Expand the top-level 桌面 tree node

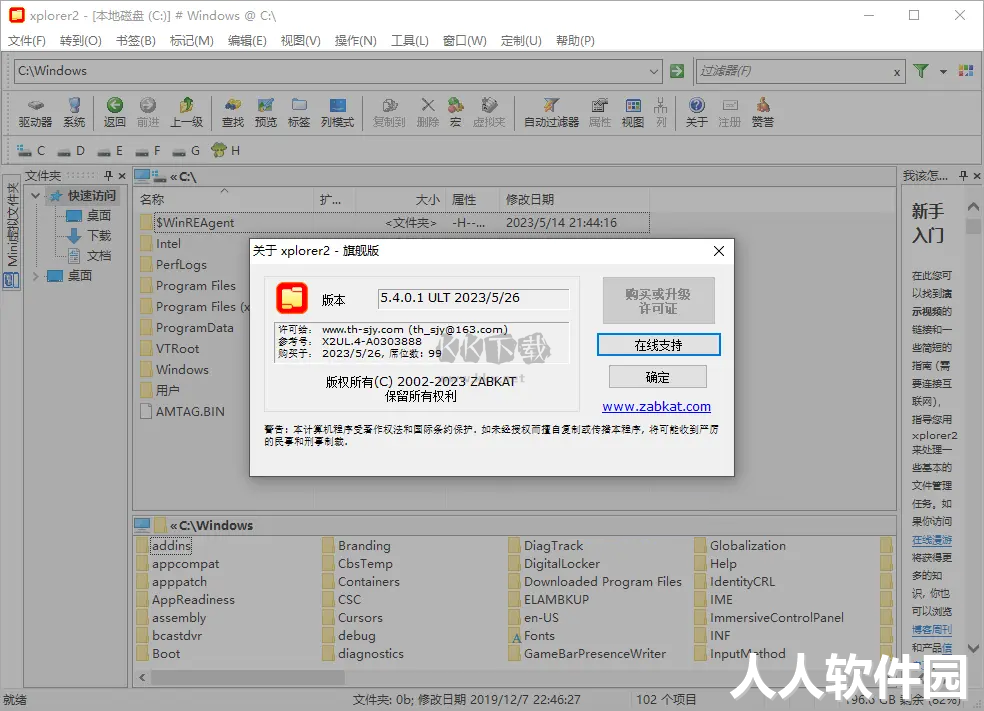pyautogui.click(x=36, y=275)
